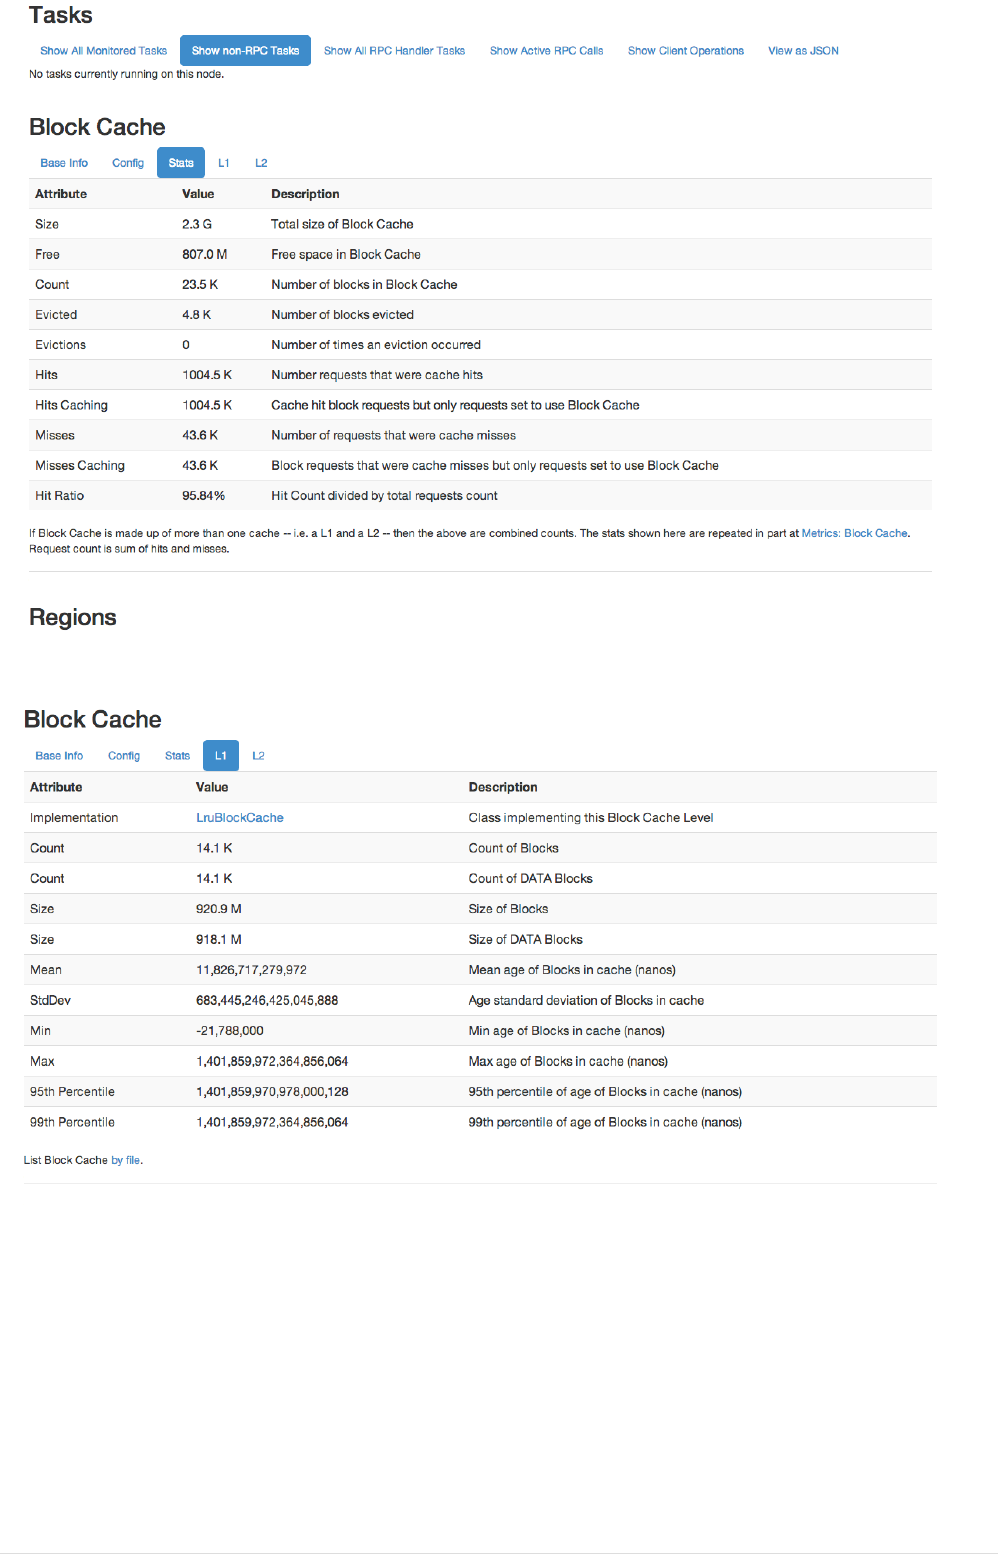This screenshot has height=1554, width=999.
Task: Select the 4.8 K evicted value
Action: click(196, 315)
